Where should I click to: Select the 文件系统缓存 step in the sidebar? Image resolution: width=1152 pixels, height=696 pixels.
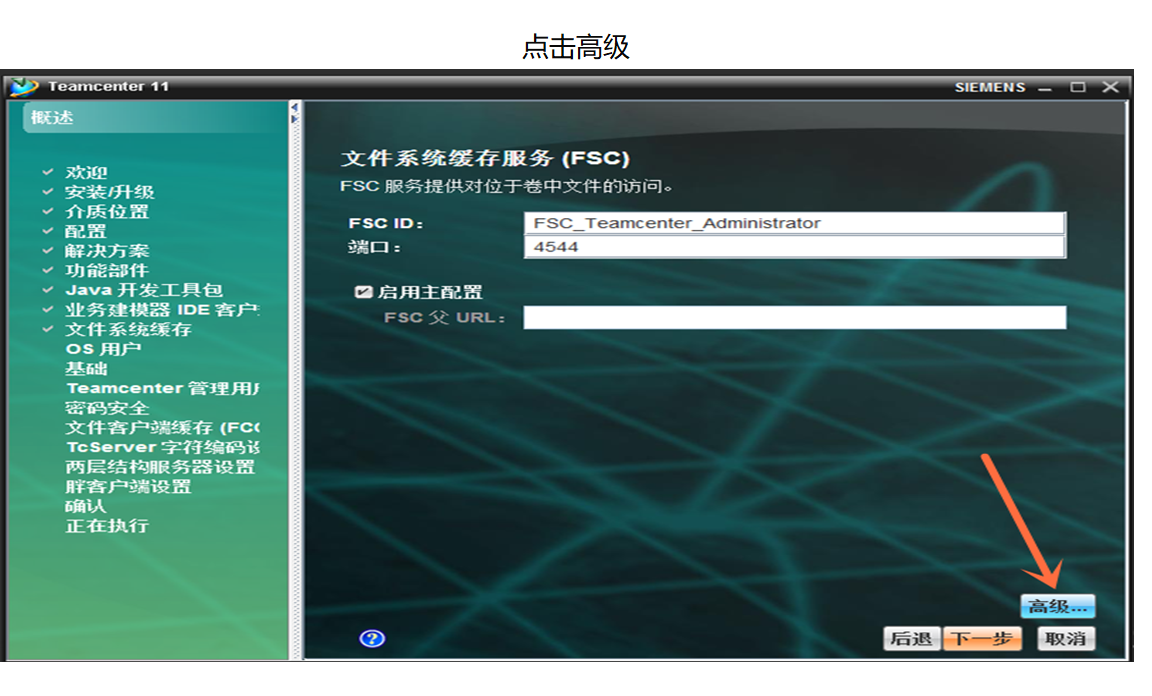[129, 329]
